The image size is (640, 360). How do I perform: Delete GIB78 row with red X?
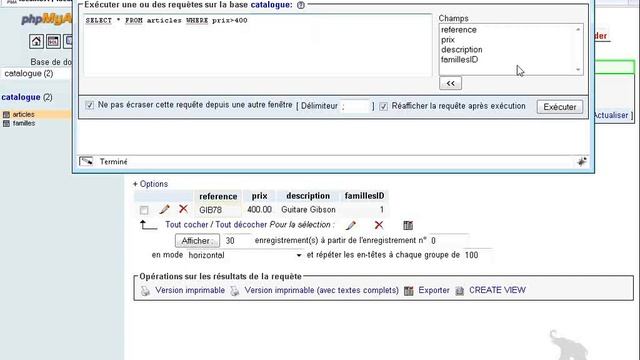click(x=183, y=209)
